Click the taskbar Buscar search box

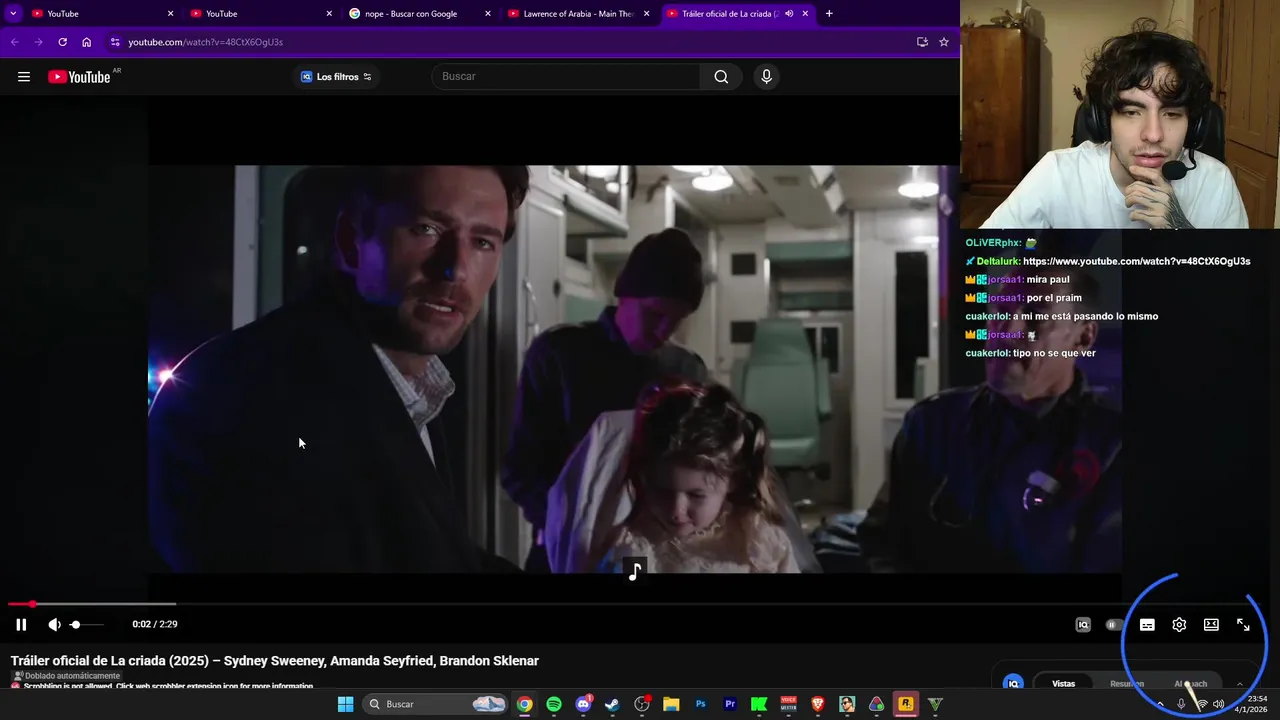pos(436,704)
